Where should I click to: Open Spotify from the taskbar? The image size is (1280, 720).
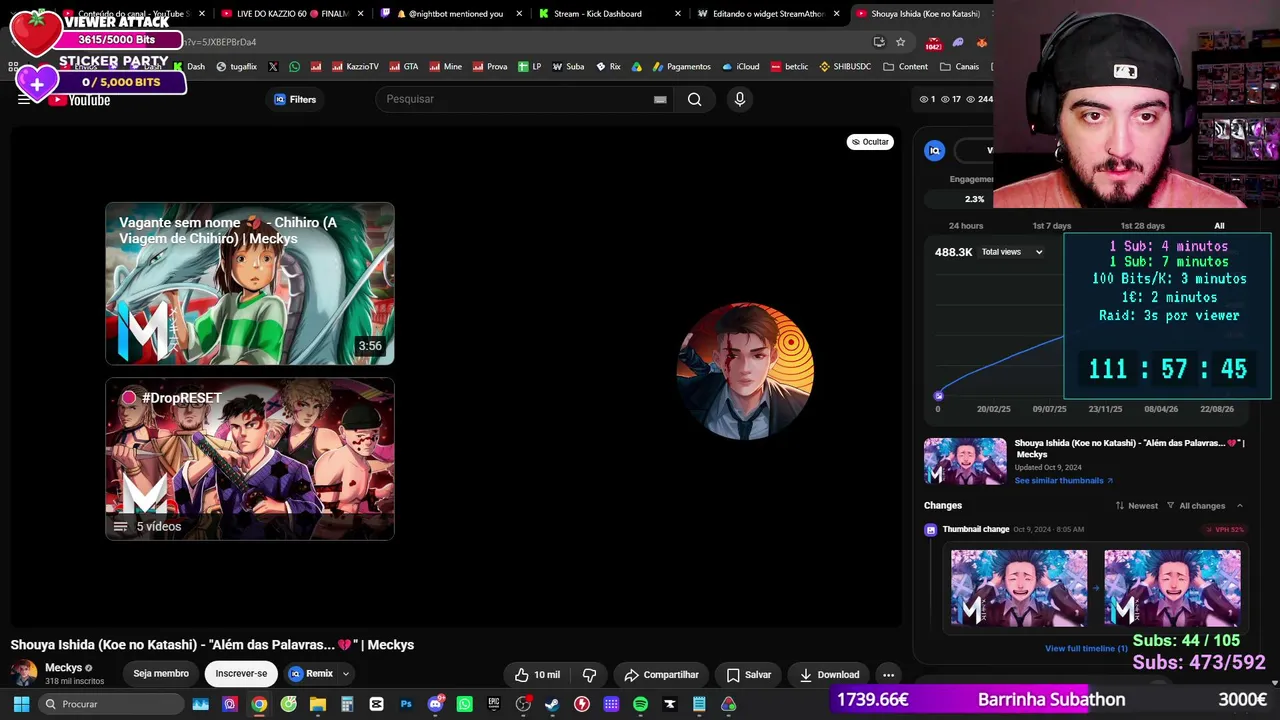pos(640,704)
